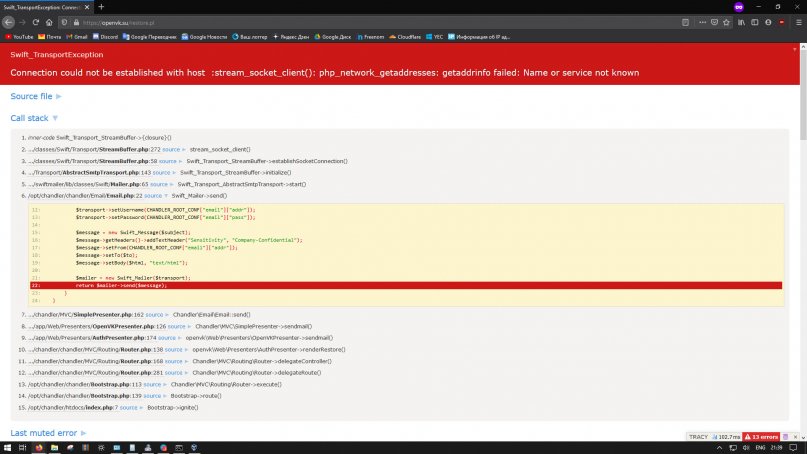Bookmark this page with star icon
The height and width of the screenshot is (454, 807).
point(726,23)
